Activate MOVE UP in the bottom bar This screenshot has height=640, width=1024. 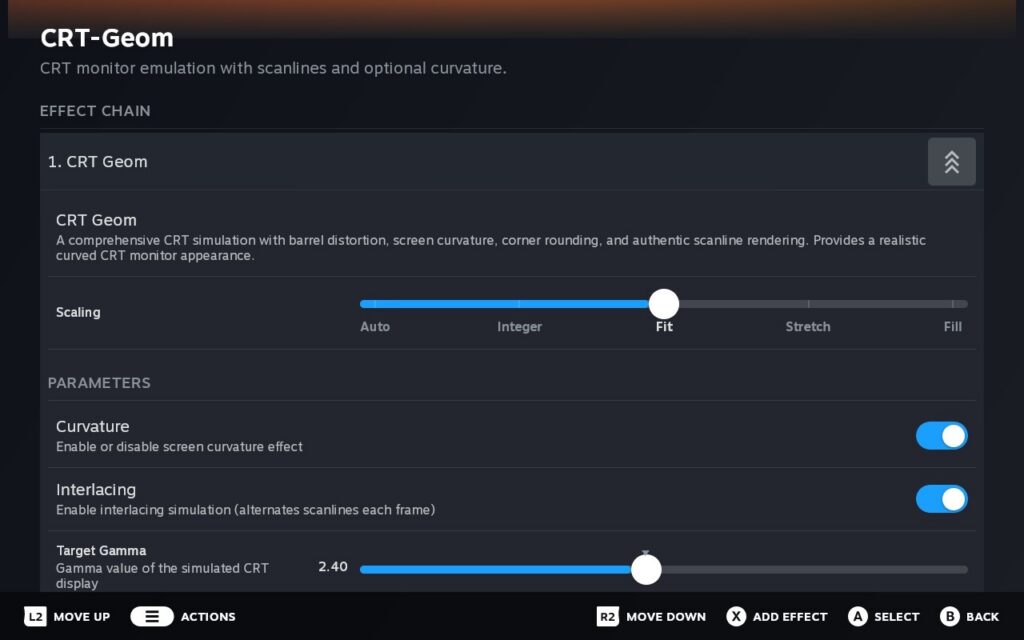point(66,616)
